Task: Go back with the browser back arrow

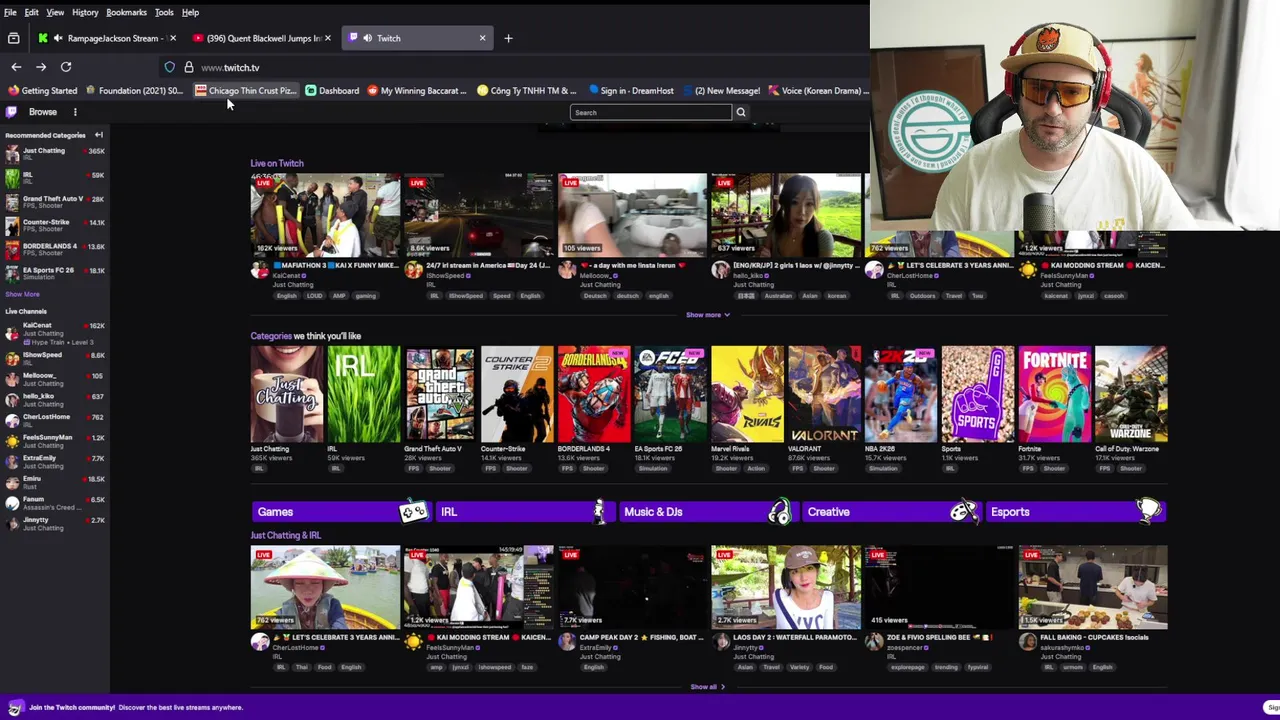Action: [16, 67]
